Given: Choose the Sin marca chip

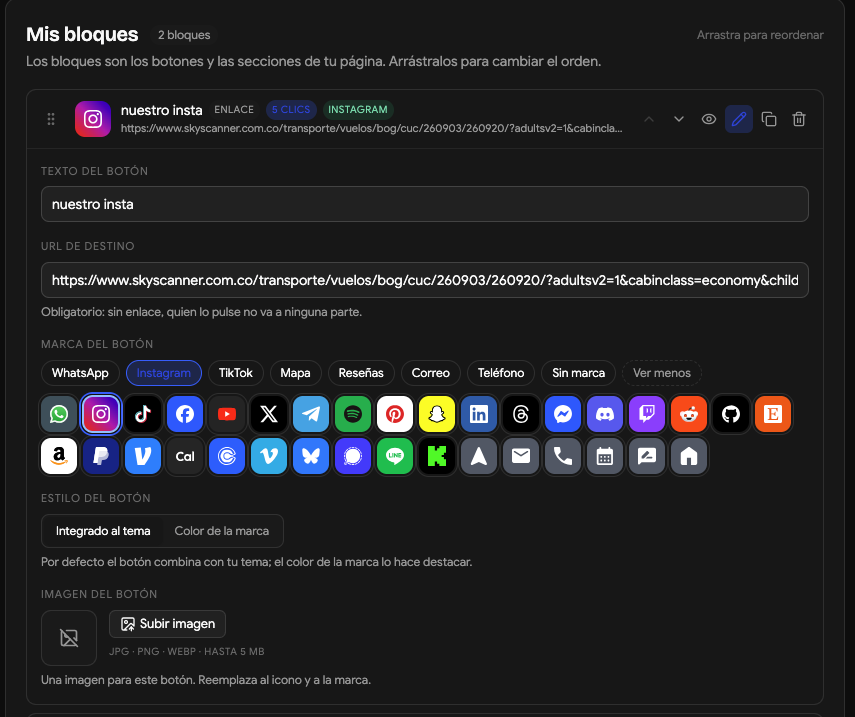Looking at the screenshot, I should [579, 373].
